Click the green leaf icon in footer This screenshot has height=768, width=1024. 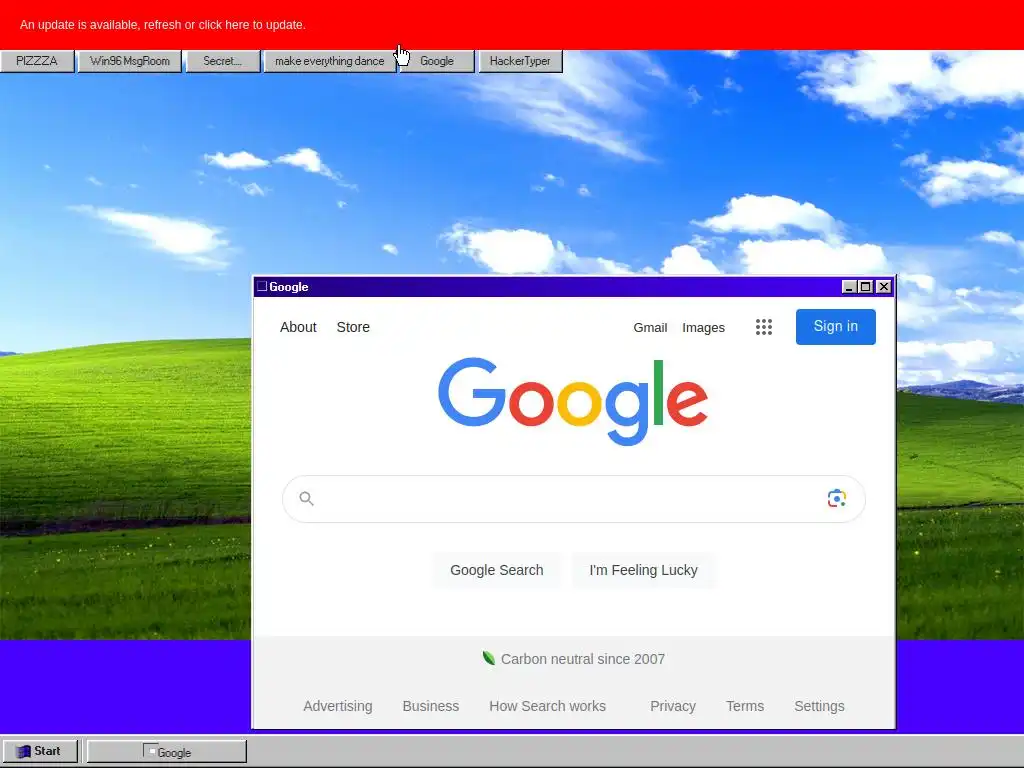point(488,658)
